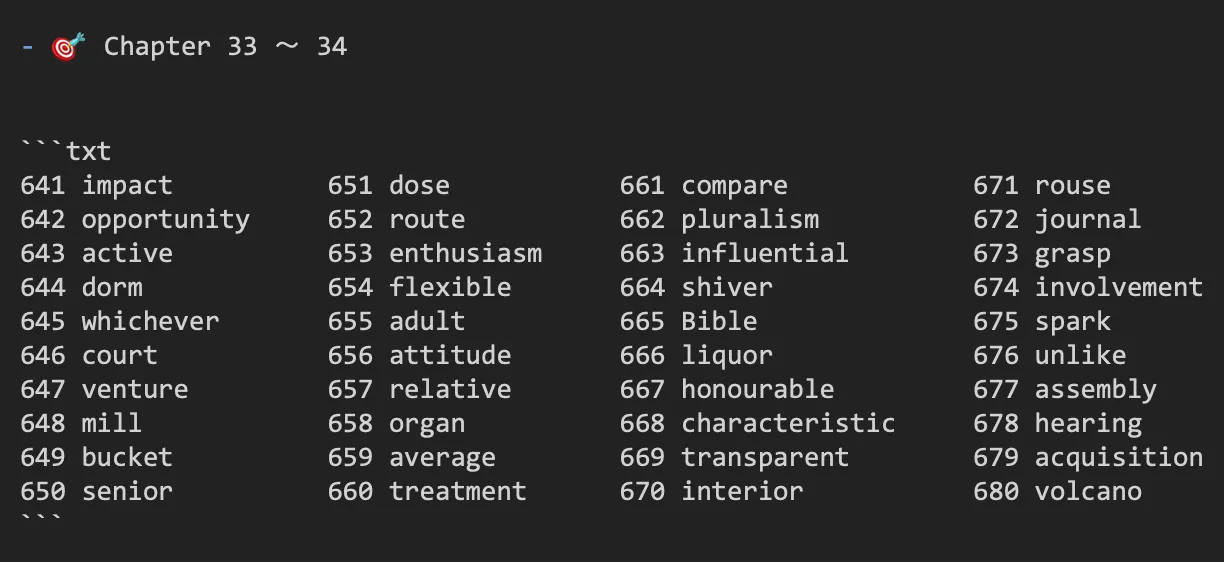Viewport: 1224px width, 562px height.
Task: Click the word volcano at 680
Action: (1088, 492)
